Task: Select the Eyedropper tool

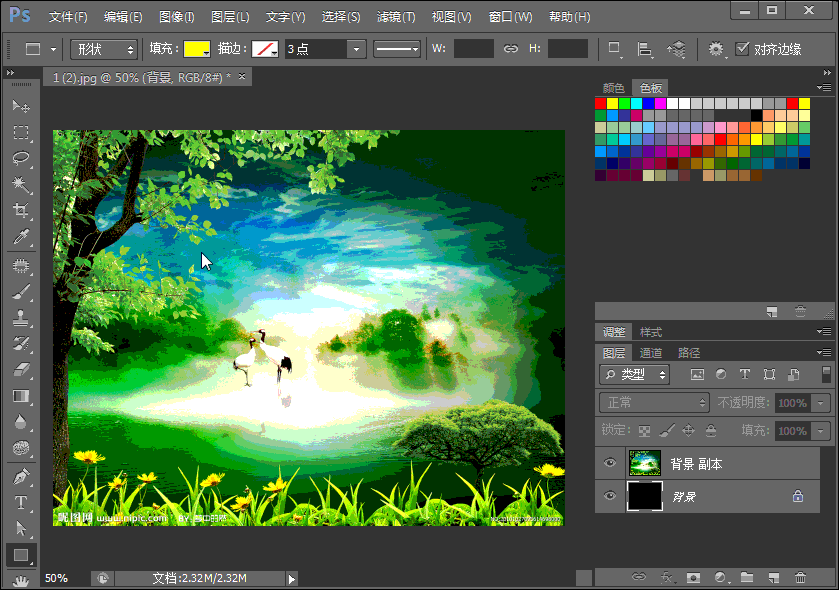Action: 21,237
